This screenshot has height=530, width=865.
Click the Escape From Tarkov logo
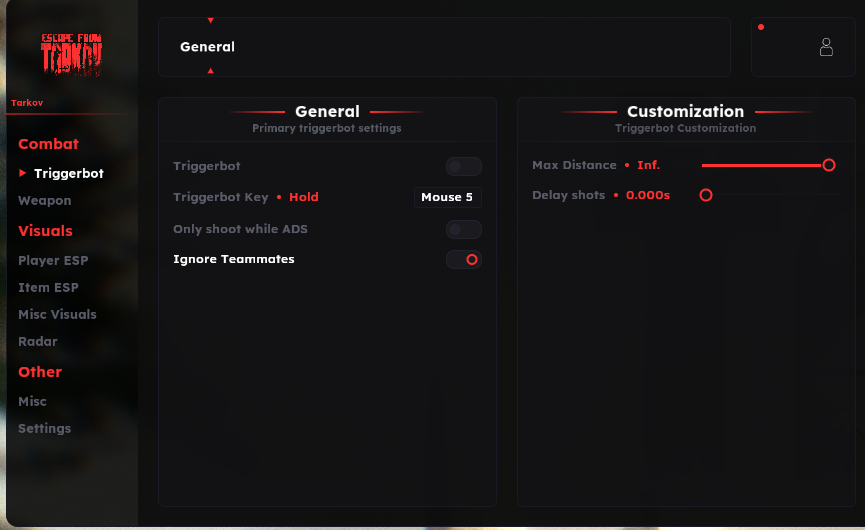[71, 54]
